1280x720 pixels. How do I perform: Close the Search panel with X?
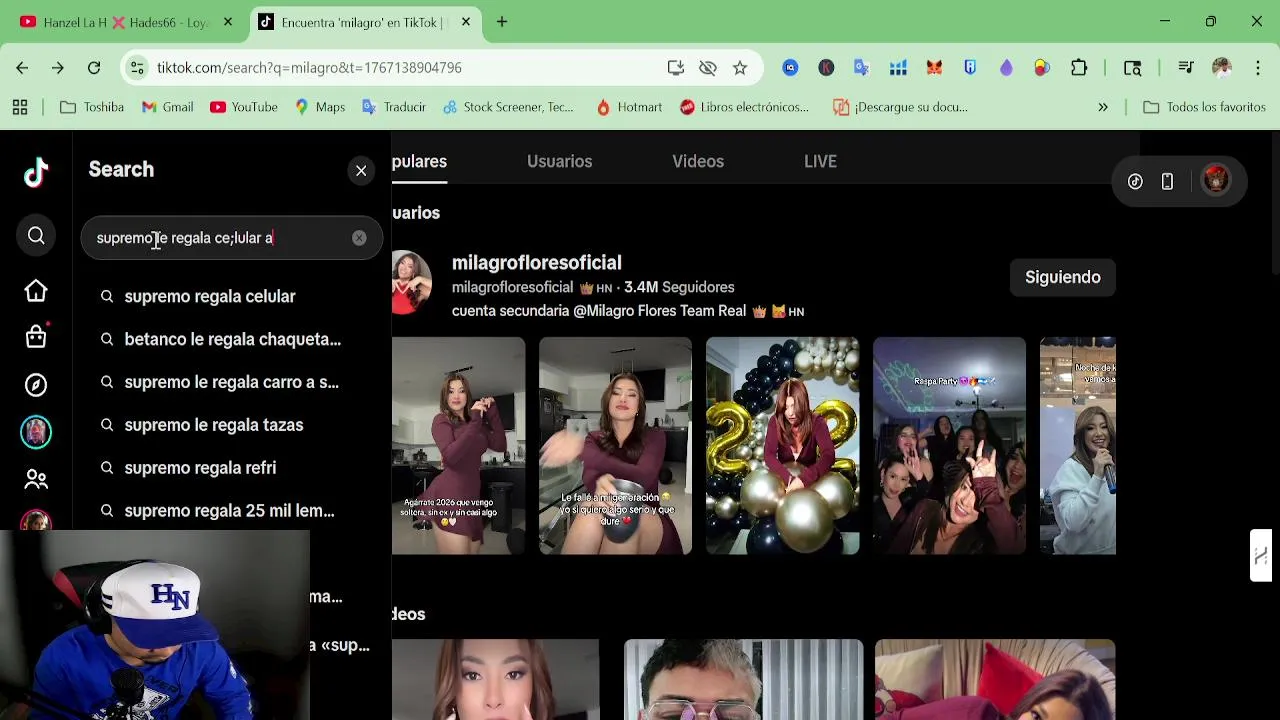pyautogui.click(x=361, y=170)
